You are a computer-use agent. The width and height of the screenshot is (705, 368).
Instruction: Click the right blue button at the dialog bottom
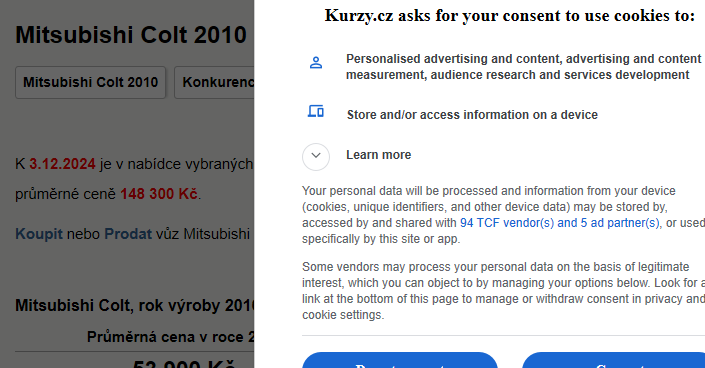tap(613, 360)
